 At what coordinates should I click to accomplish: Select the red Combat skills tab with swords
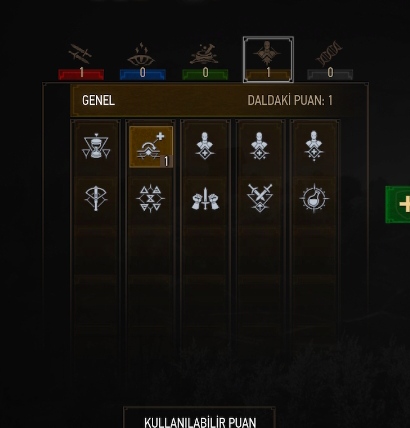click(81, 61)
